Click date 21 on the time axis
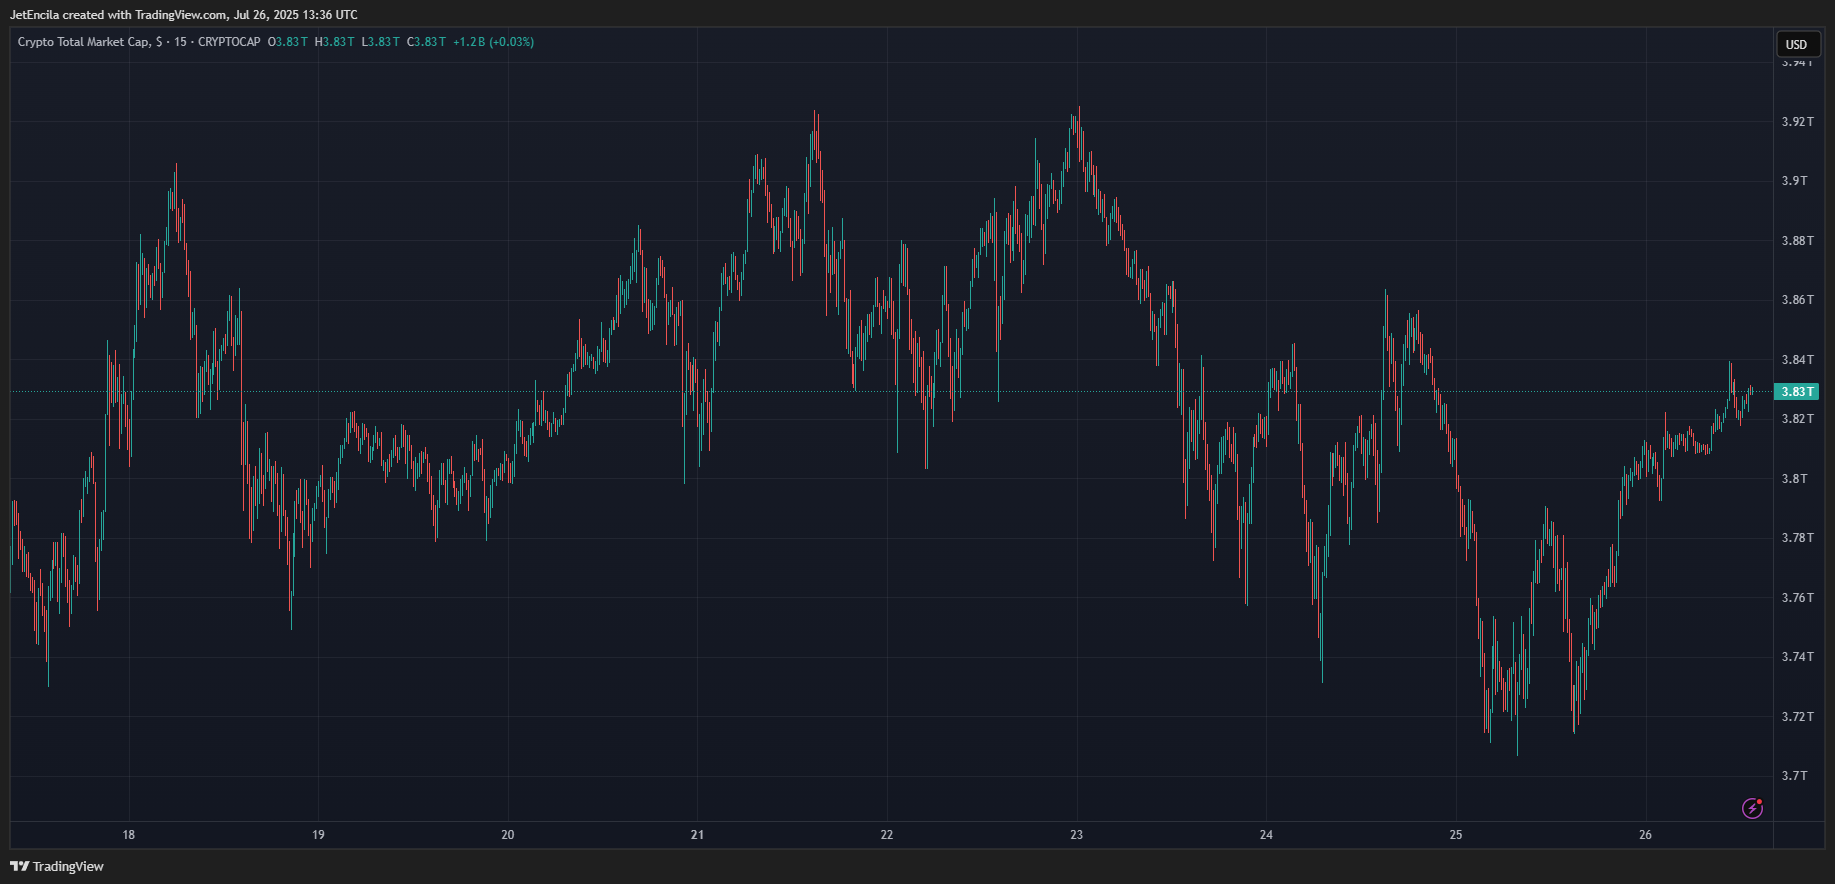This screenshot has height=884, width=1835. pyautogui.click(x=697, y=835)
